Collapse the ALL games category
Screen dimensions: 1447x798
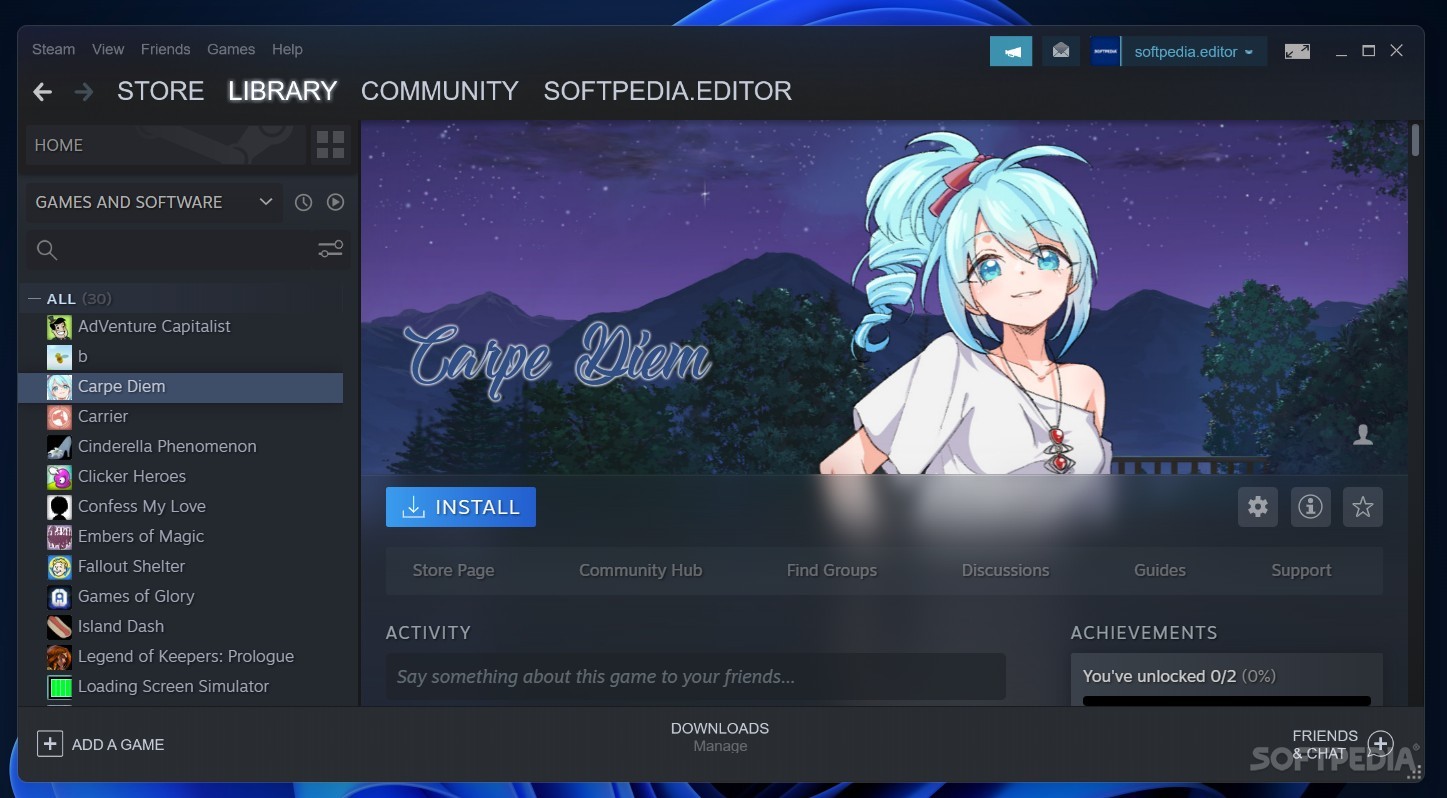(34, 299)
